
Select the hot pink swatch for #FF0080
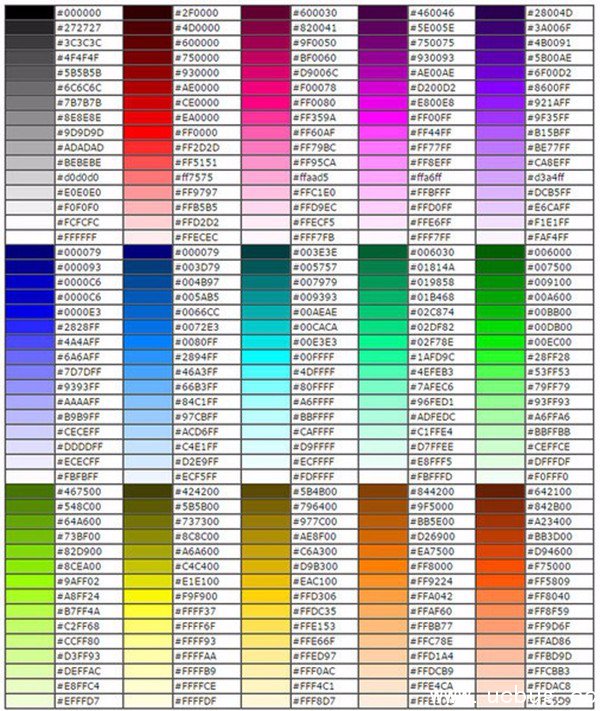click(x=264, y=102)
